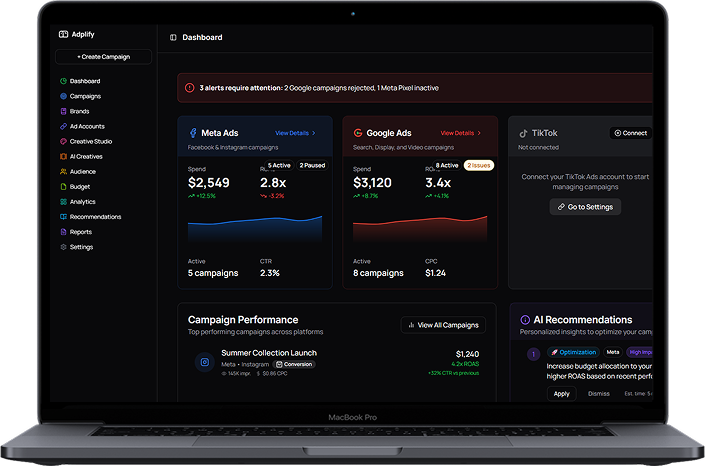Click the Google Ads red spend chart
Image resolution: width=705 pixels, height=466 pixels.
point(420,229)
